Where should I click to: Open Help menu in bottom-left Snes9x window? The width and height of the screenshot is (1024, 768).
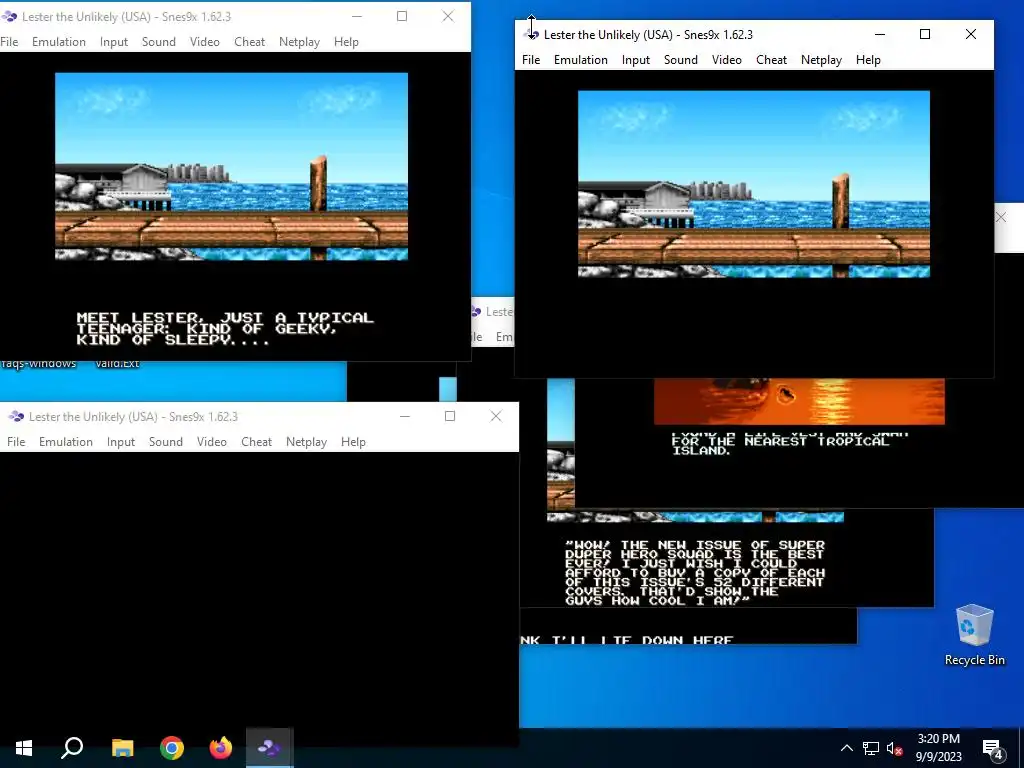tap(353, 442)
